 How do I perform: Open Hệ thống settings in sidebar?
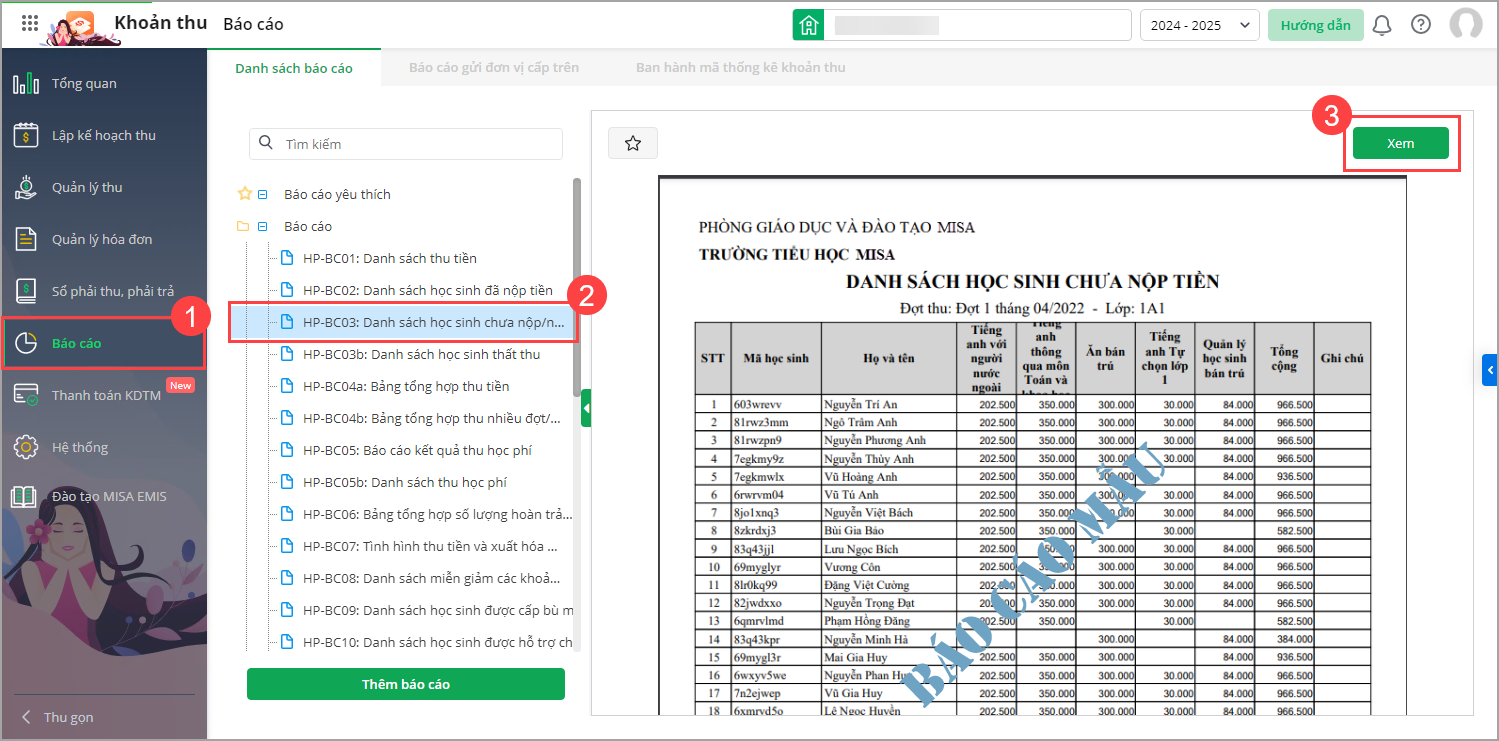(x=79, y=448)
